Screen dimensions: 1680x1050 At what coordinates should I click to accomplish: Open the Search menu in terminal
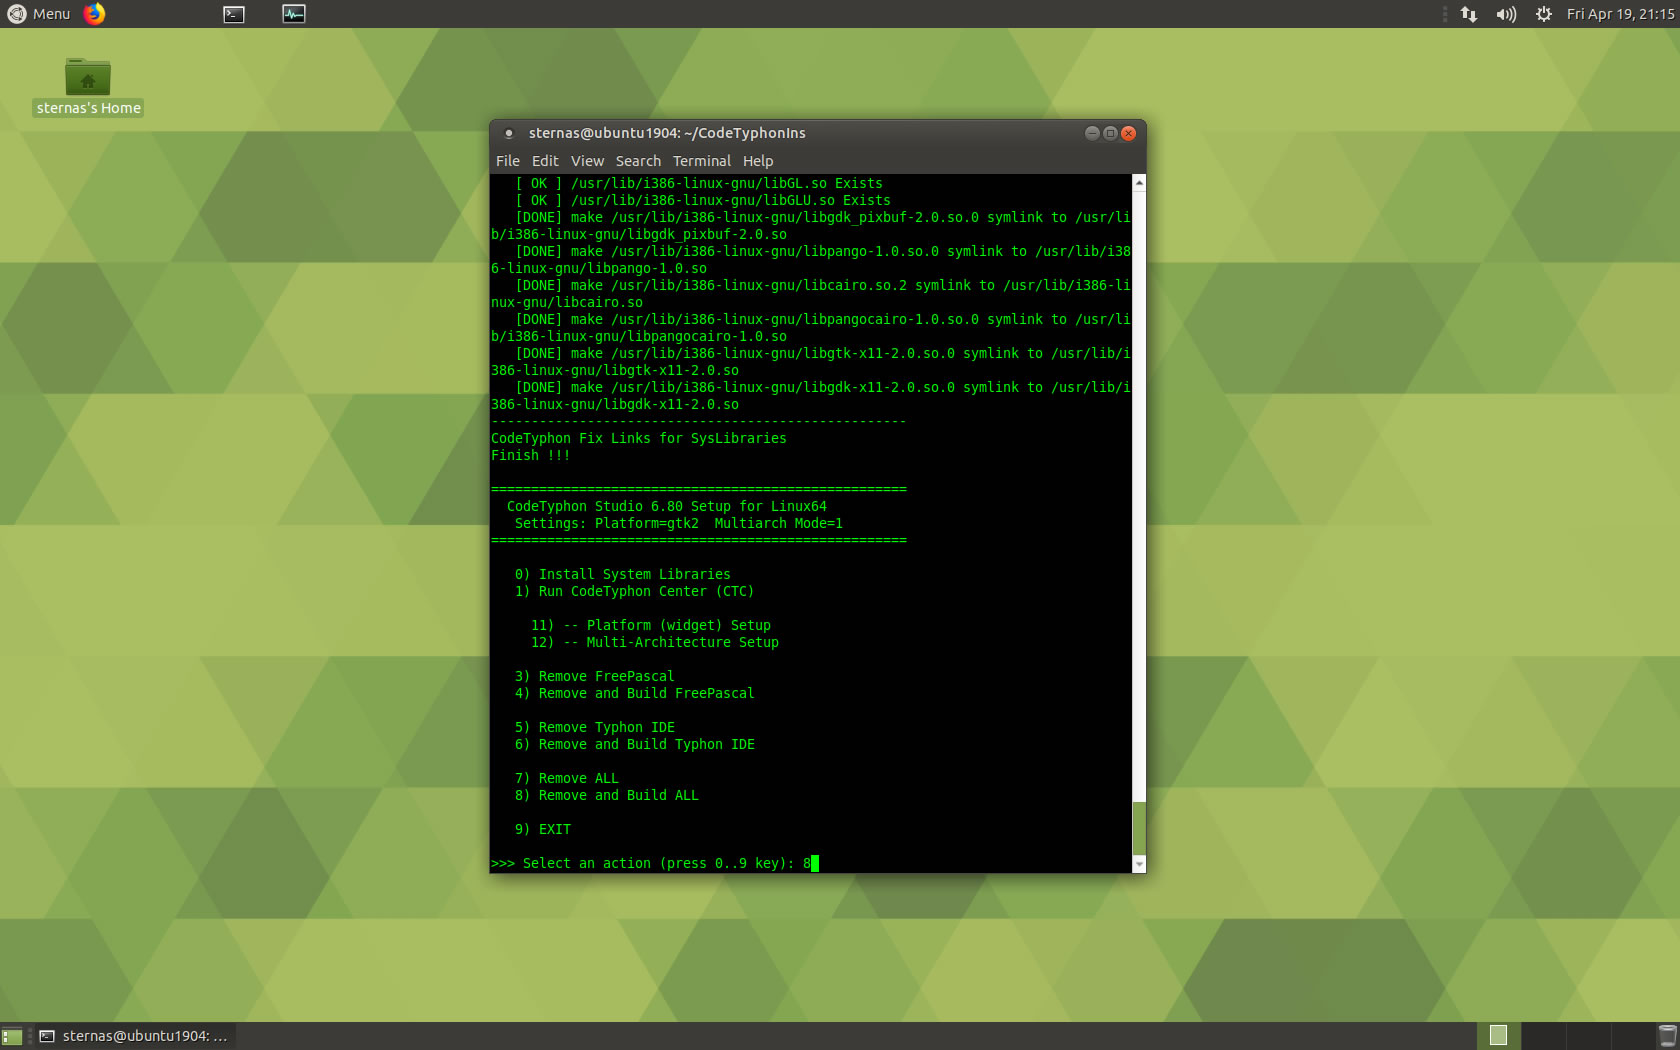pyautogui.click(x=638, y=161)
